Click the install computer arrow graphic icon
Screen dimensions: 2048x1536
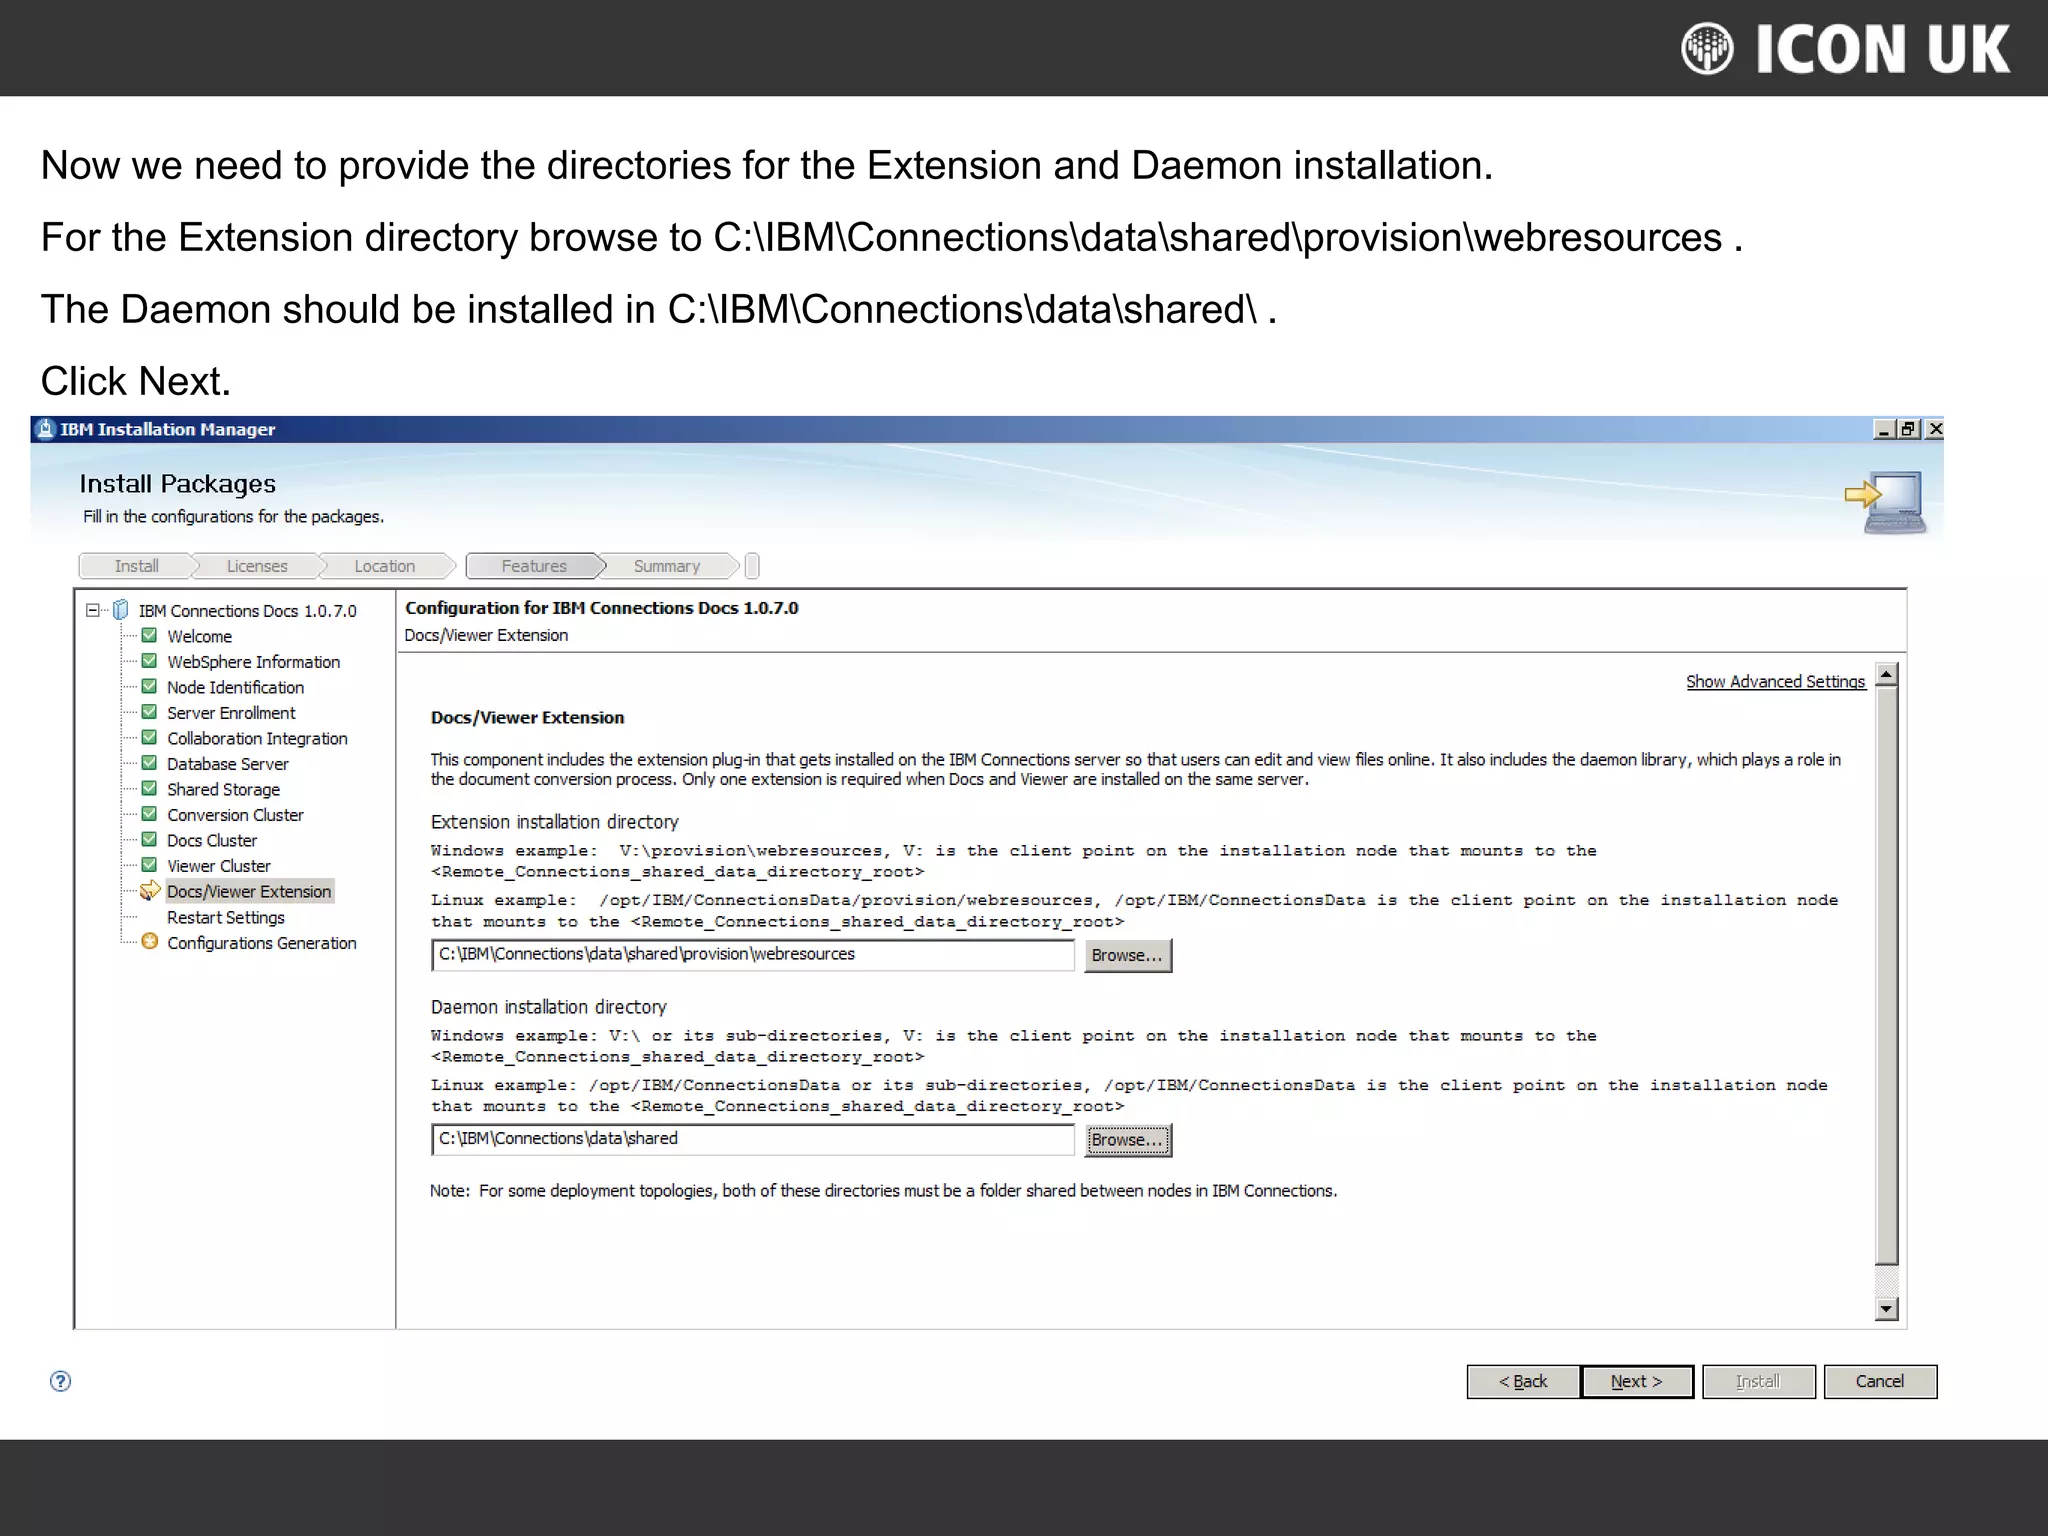(x=1885, y=503)
